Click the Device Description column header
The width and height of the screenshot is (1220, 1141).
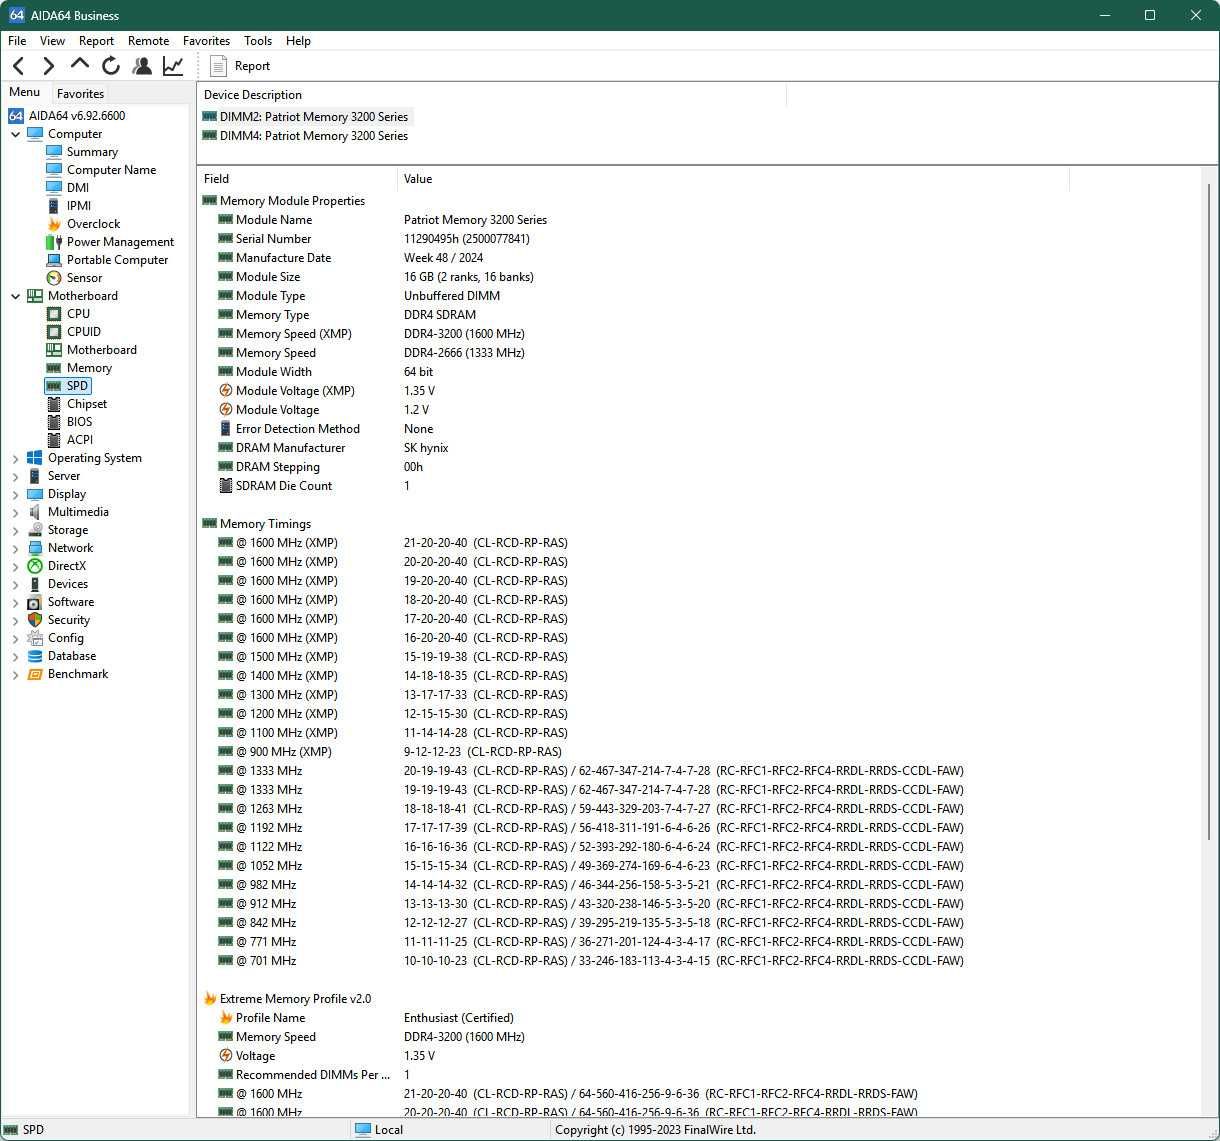click(x=492, y=95)
